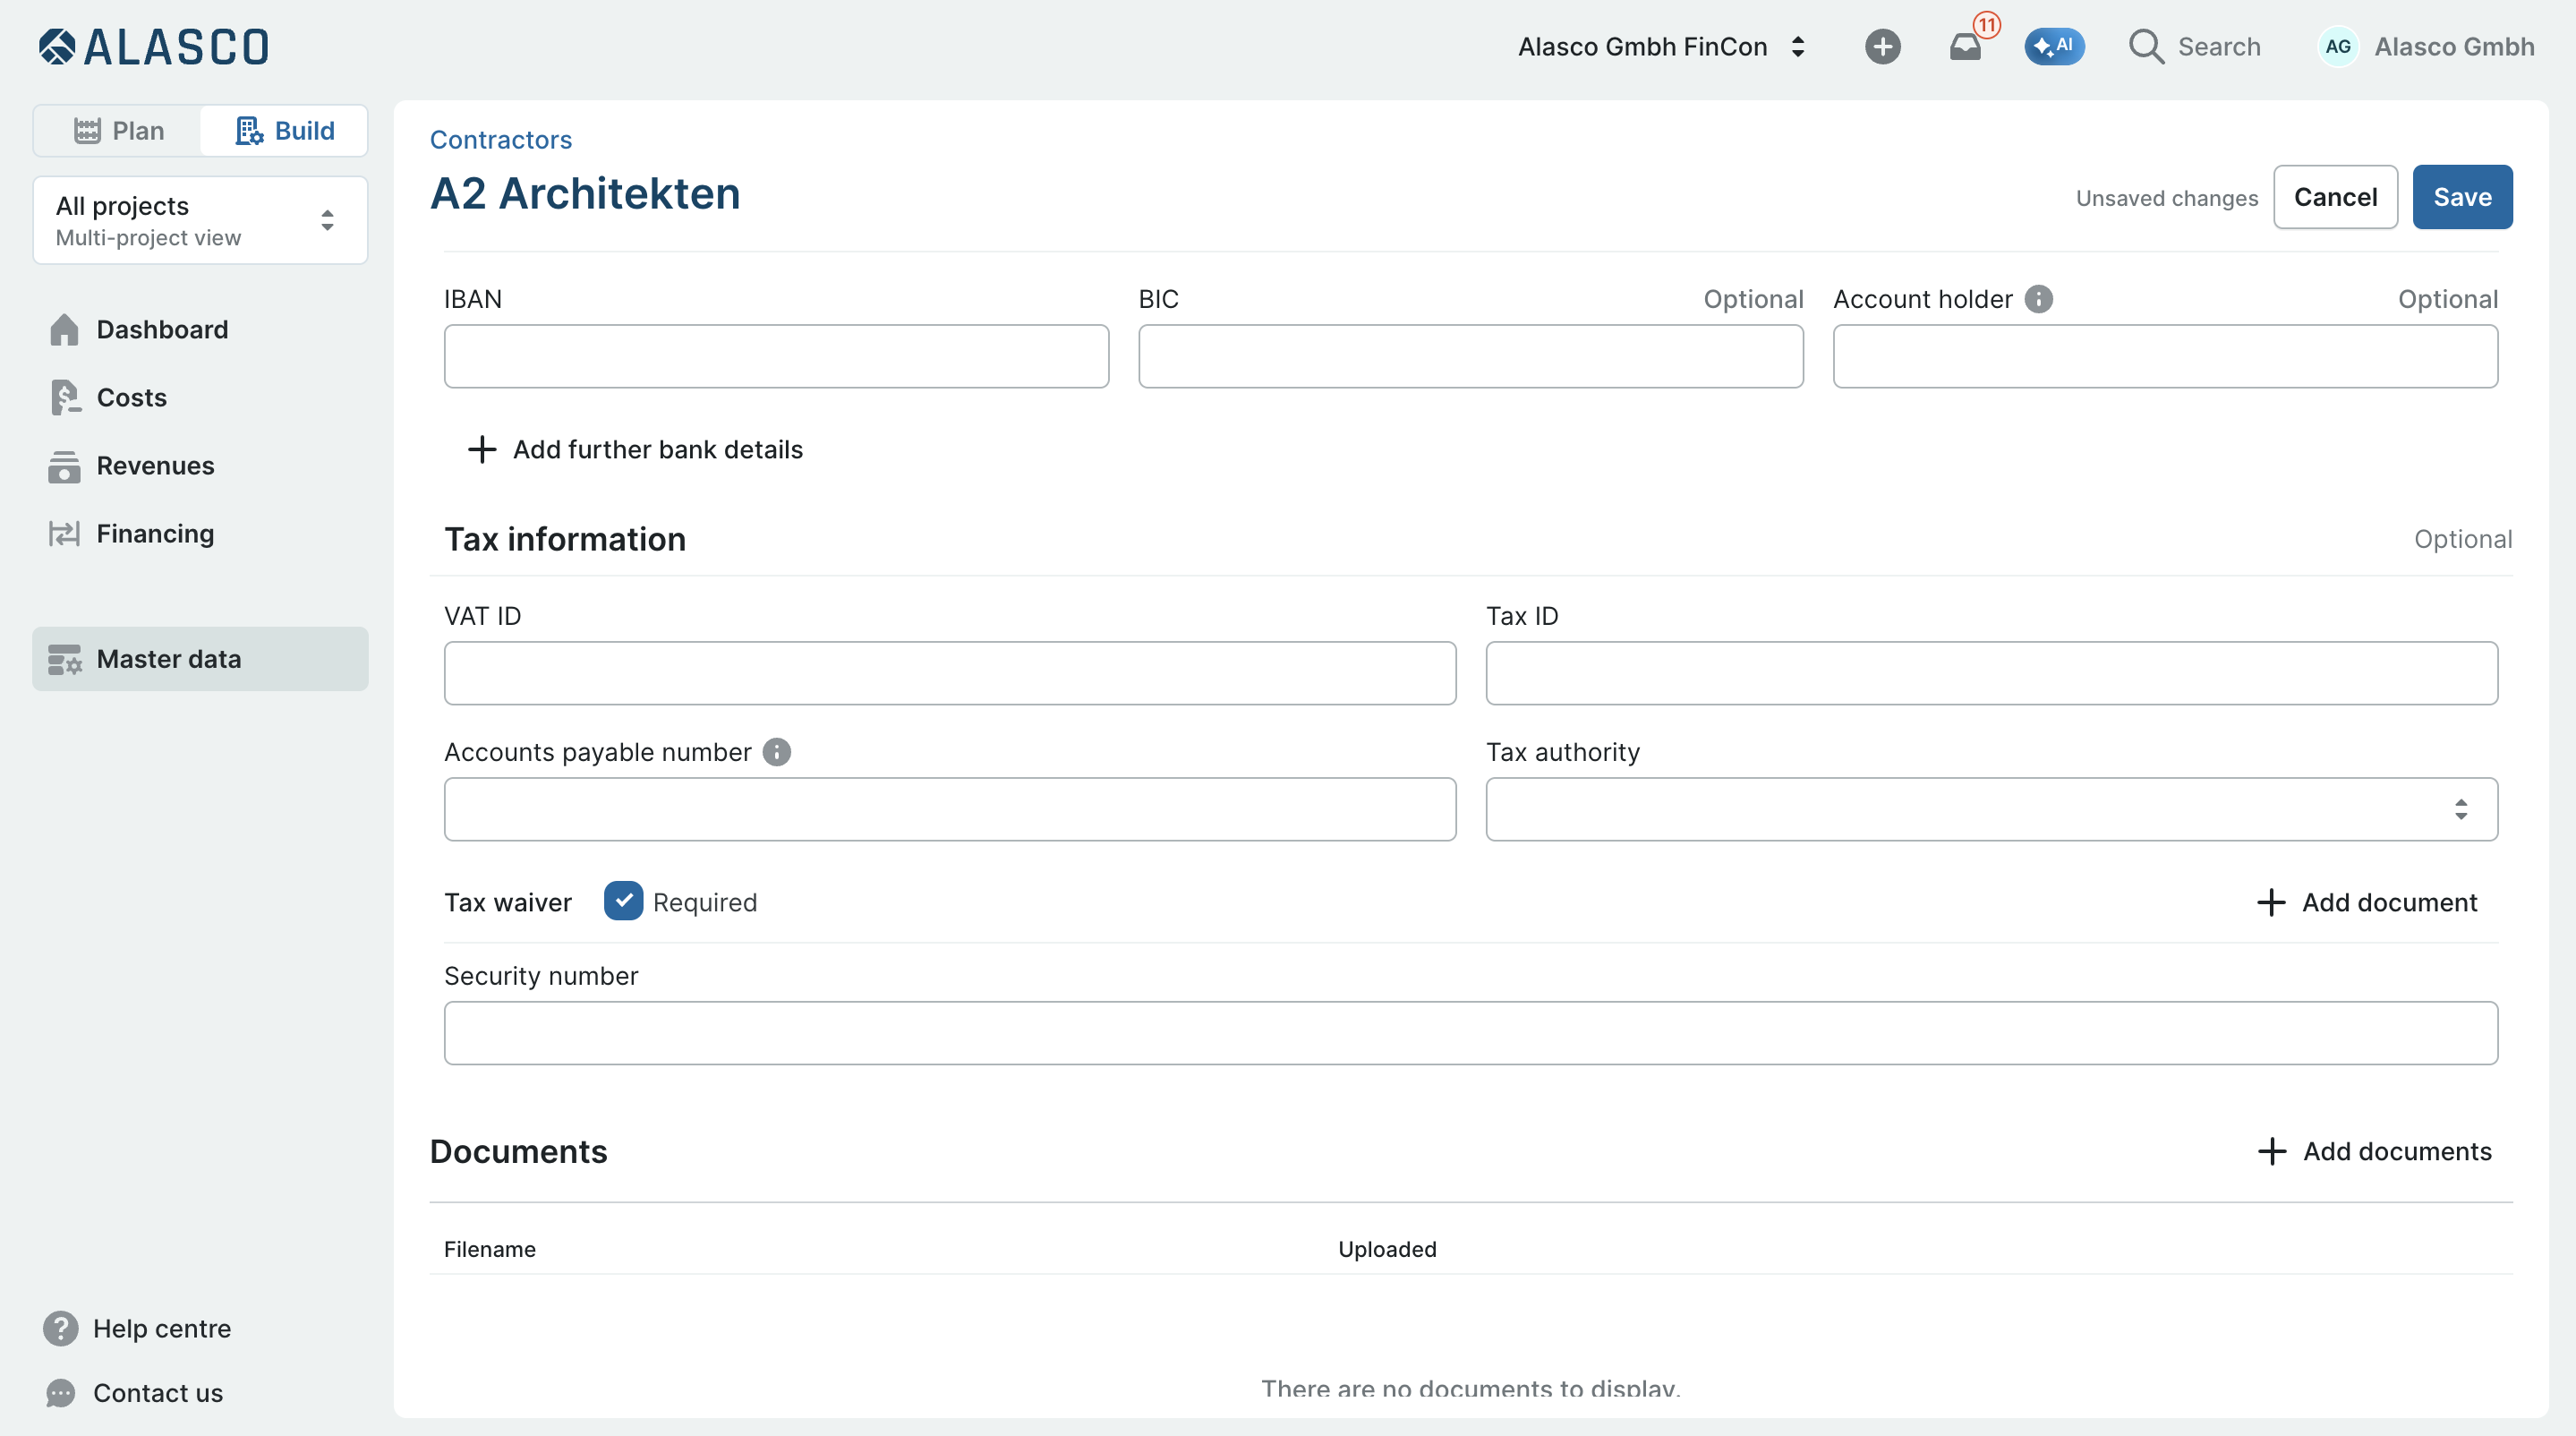This screenshot has height=1436, width=2576.
Task: Click Add further bank details
Action: pyautogui.click(x=636, y=450)
